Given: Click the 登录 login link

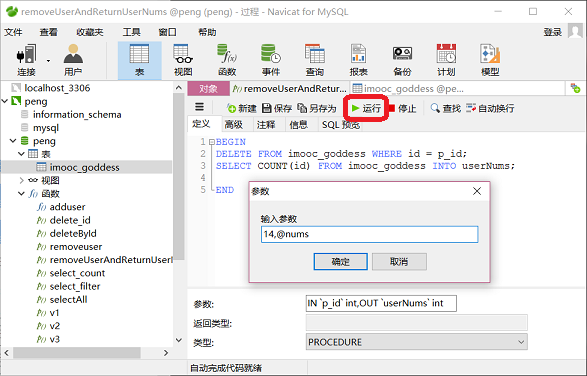Looking at the screenshot, I should 553,32.
